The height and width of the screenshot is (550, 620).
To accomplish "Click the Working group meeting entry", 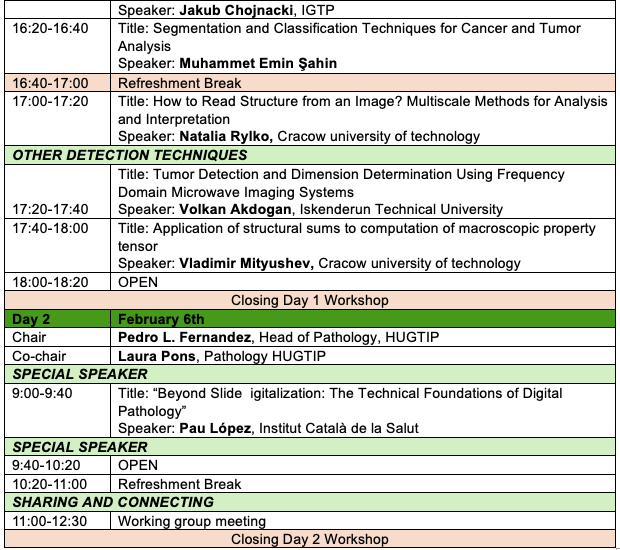I will (192, 521).
